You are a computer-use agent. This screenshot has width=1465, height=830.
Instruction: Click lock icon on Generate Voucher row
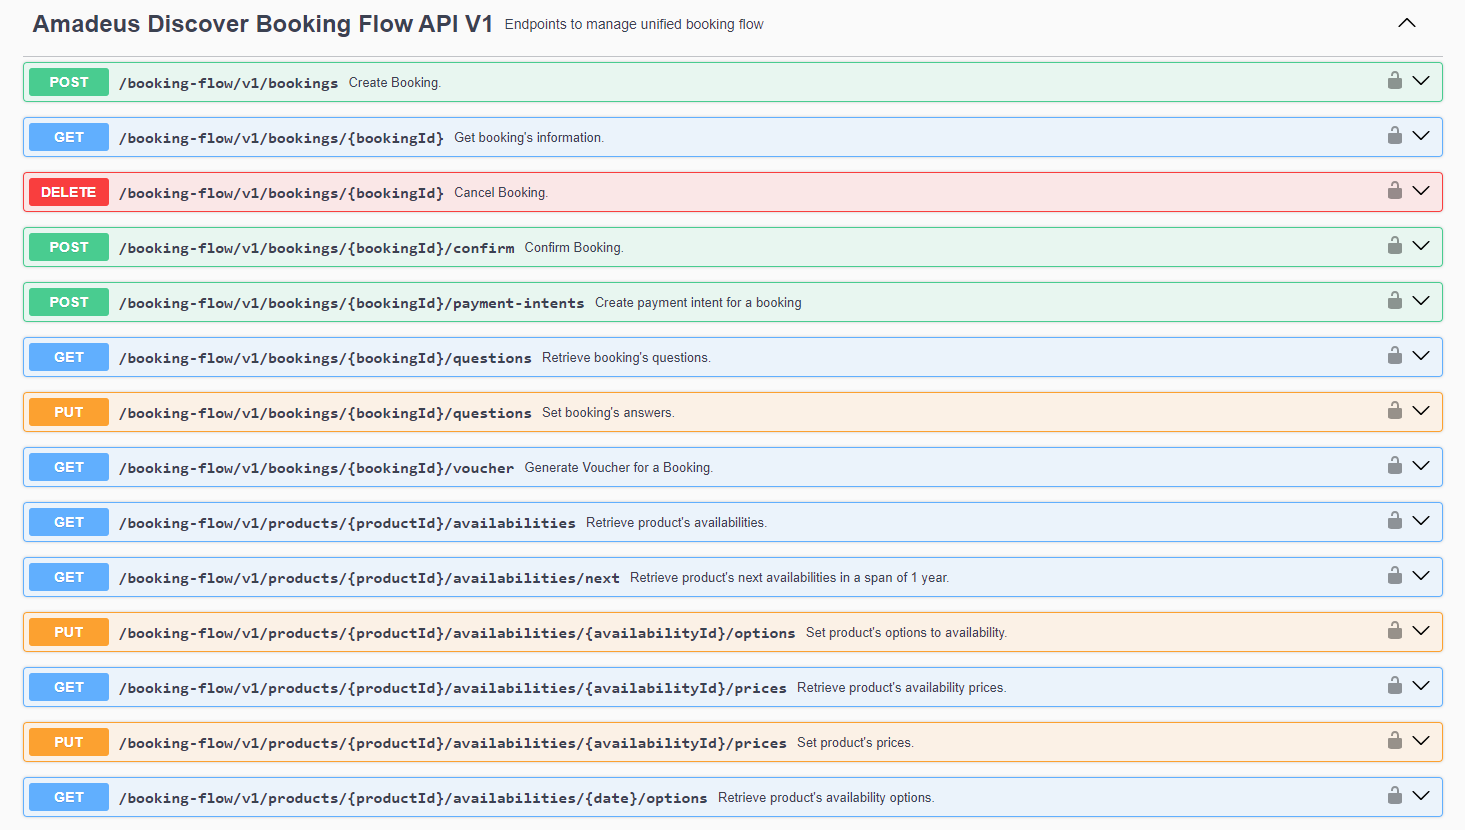click(x=1394, y=466)
